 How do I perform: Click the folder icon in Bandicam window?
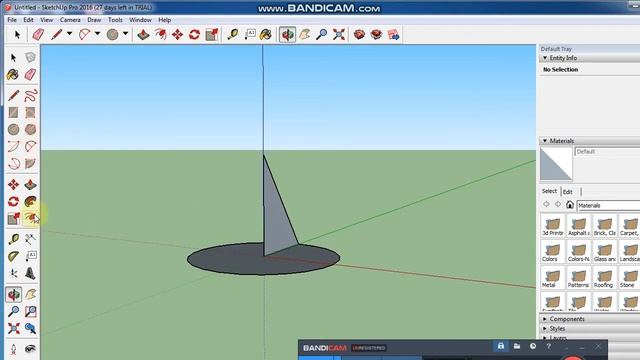point(517,346)
